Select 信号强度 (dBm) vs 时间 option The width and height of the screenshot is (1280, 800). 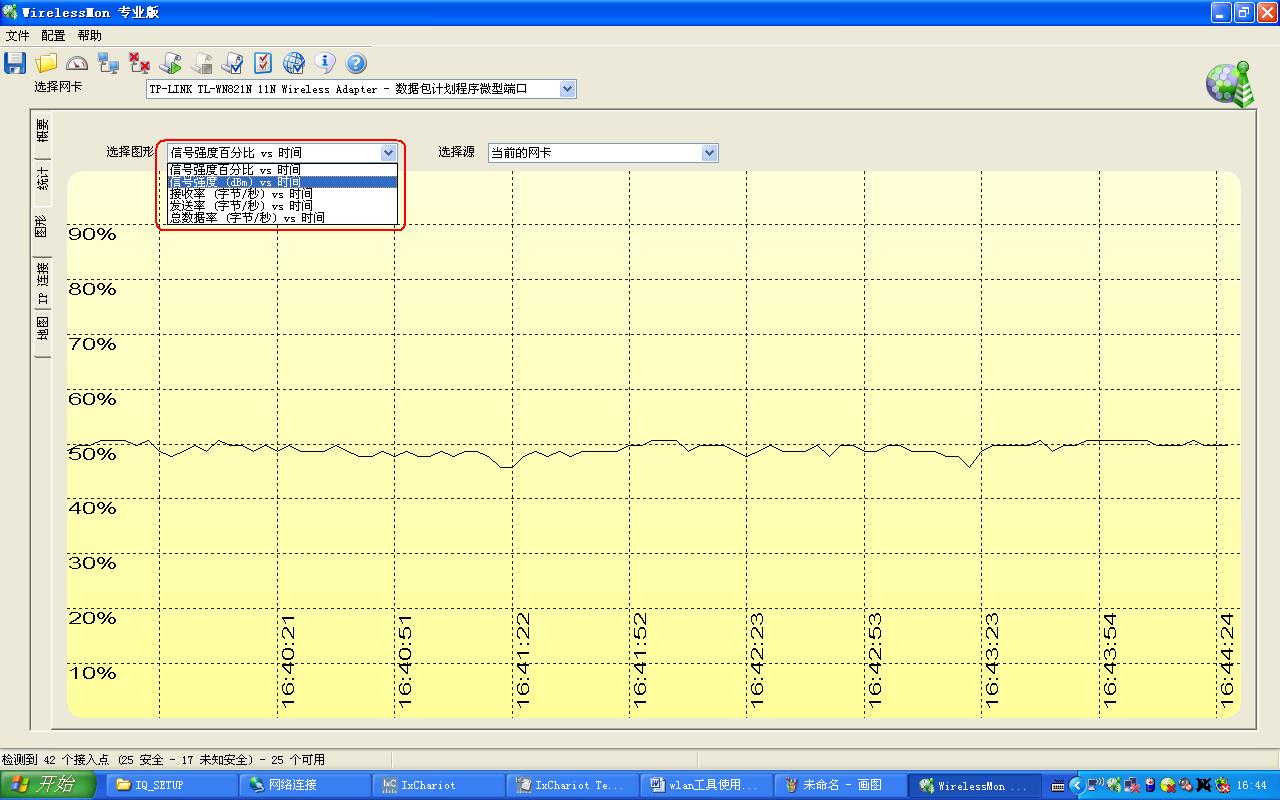282,182
